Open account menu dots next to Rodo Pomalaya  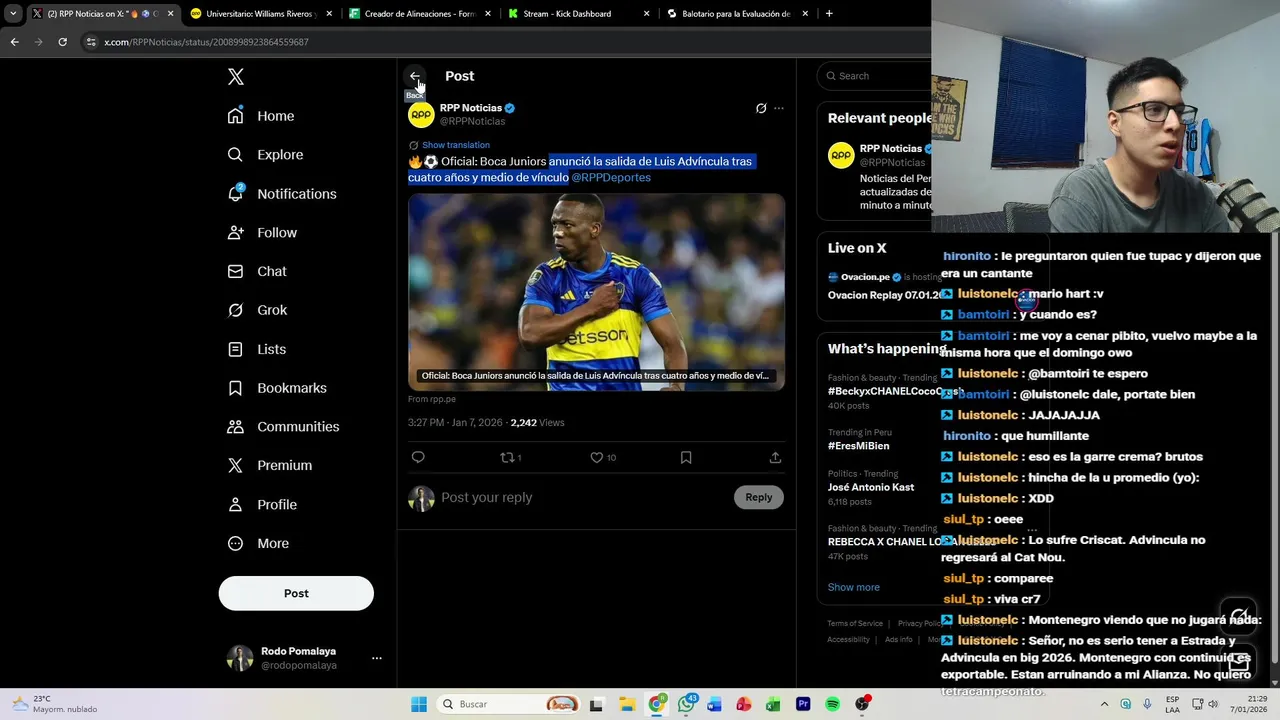(377, 658)
